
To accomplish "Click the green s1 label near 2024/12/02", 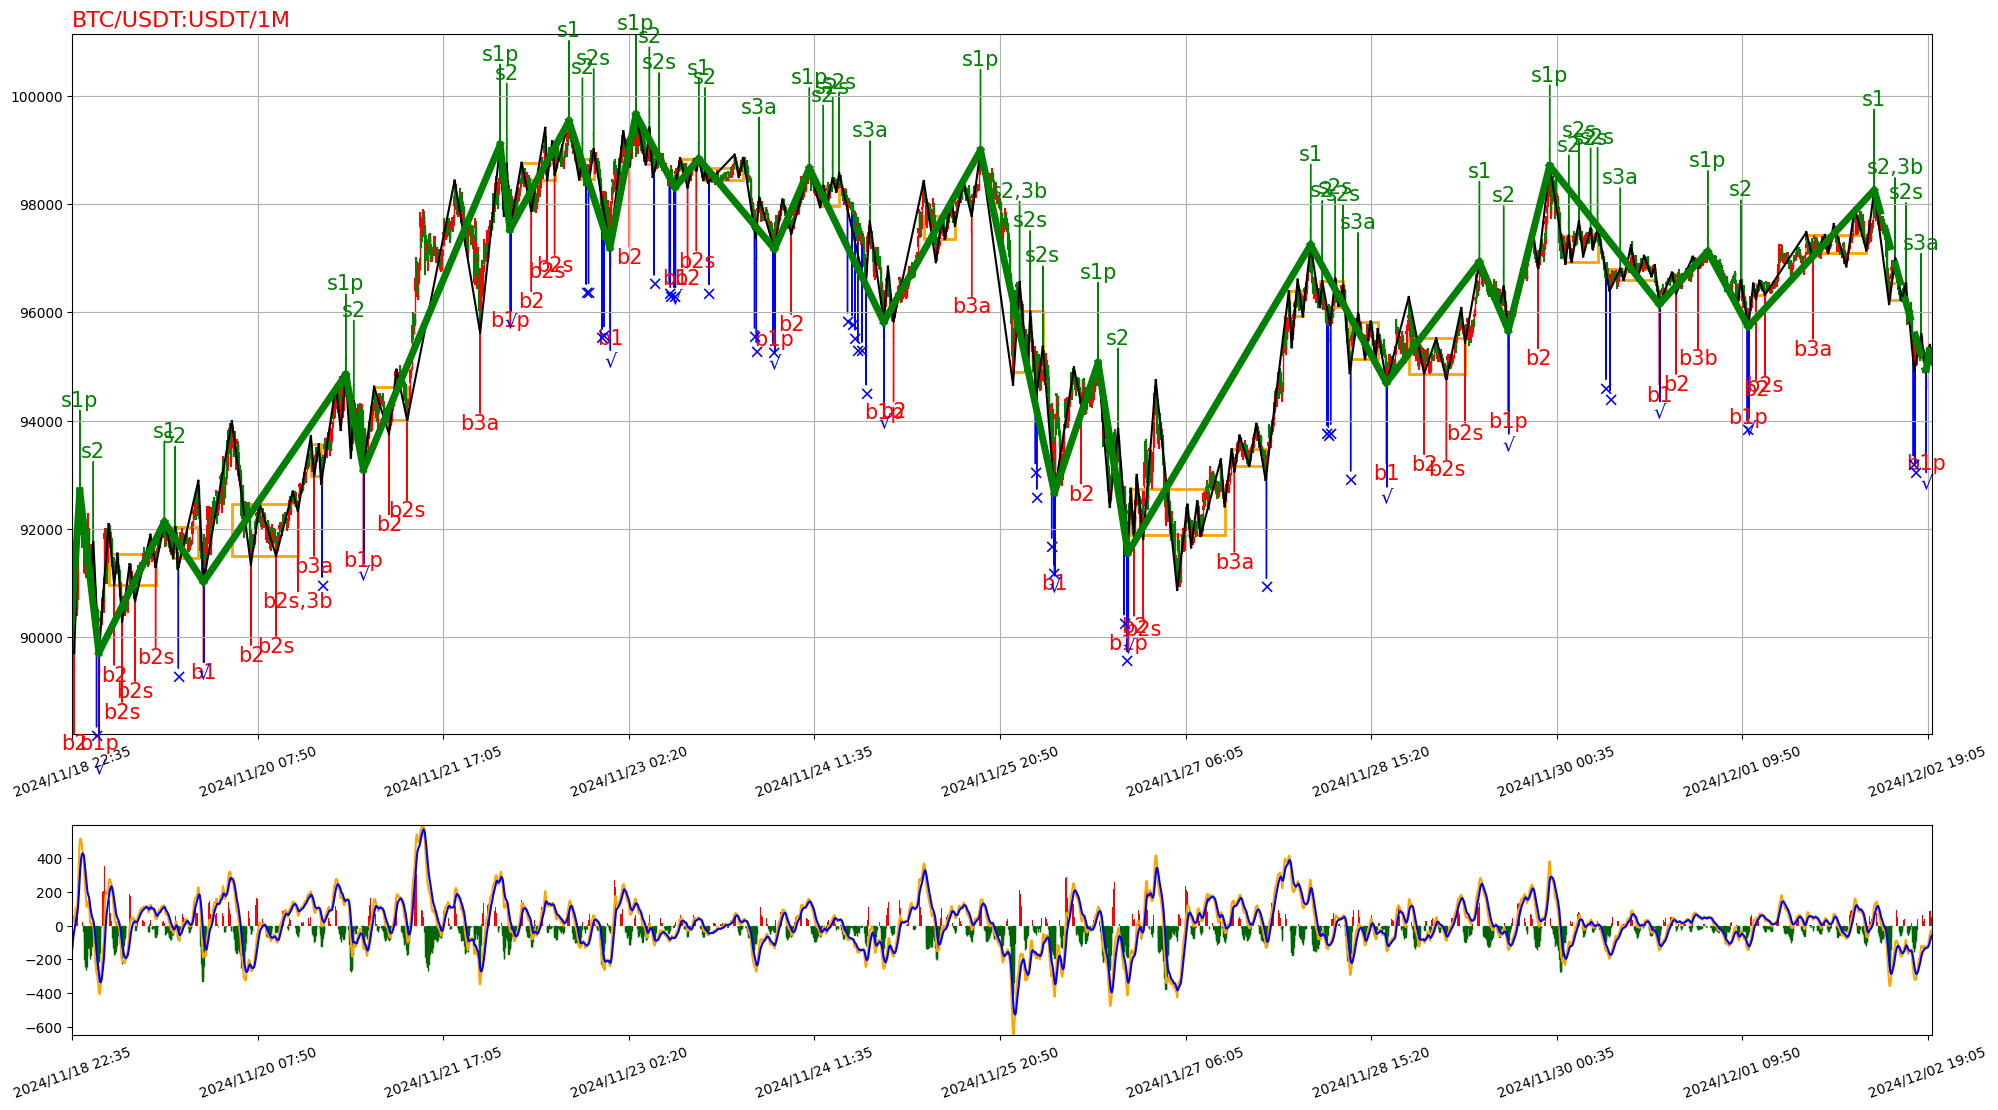I will pyautogui.click(x=1873, y=99).
